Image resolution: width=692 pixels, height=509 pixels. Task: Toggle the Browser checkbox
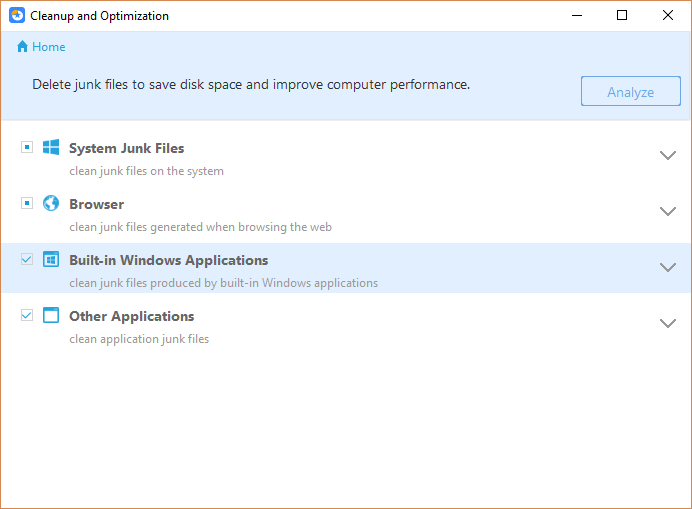[27, 203]
